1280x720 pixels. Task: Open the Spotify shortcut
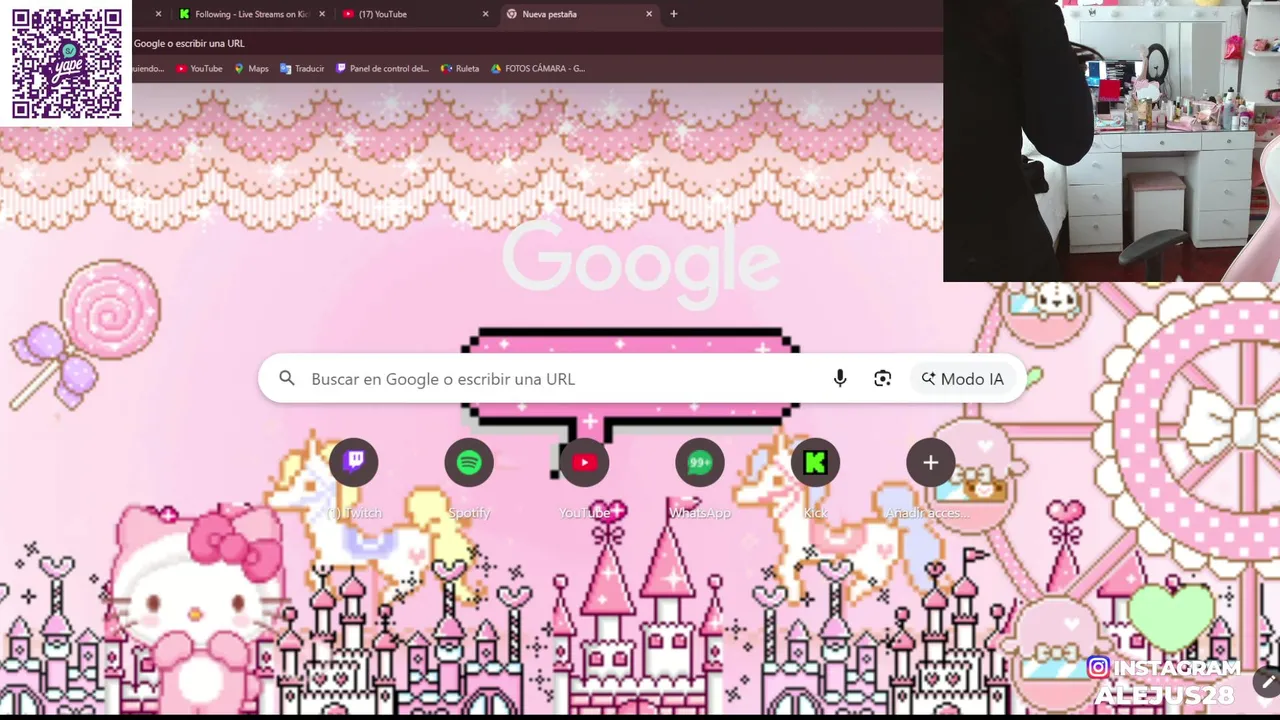tap(469, 463)
